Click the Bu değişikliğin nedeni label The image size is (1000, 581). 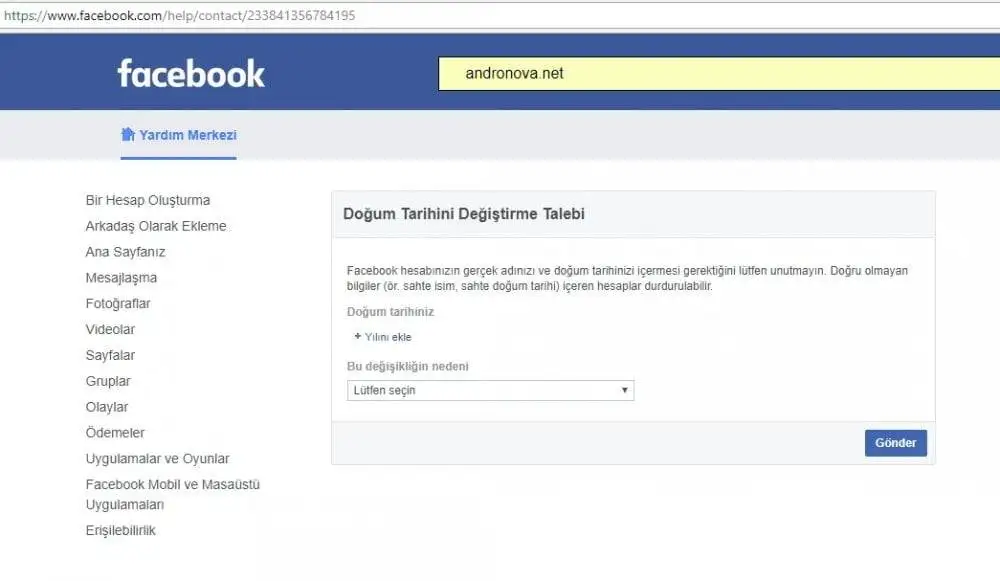(x=408, y=366)
